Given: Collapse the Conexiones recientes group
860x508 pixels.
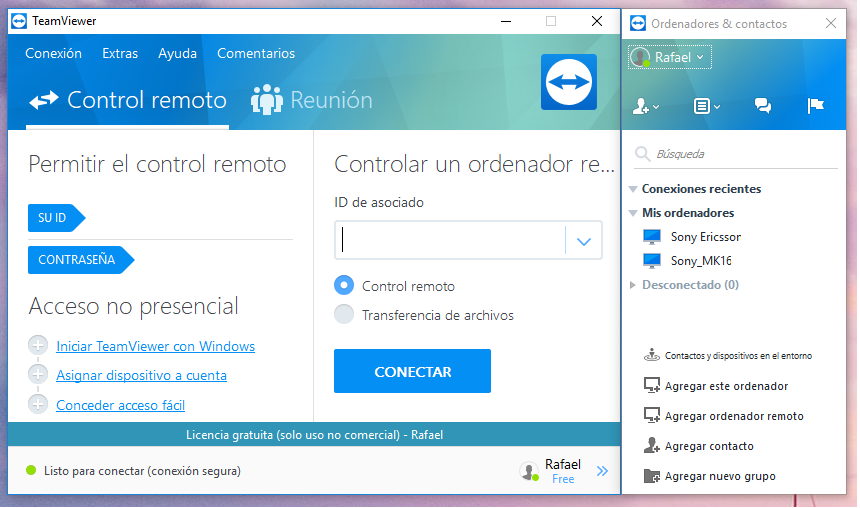Looking at the screenshot, I should (632, 189).
